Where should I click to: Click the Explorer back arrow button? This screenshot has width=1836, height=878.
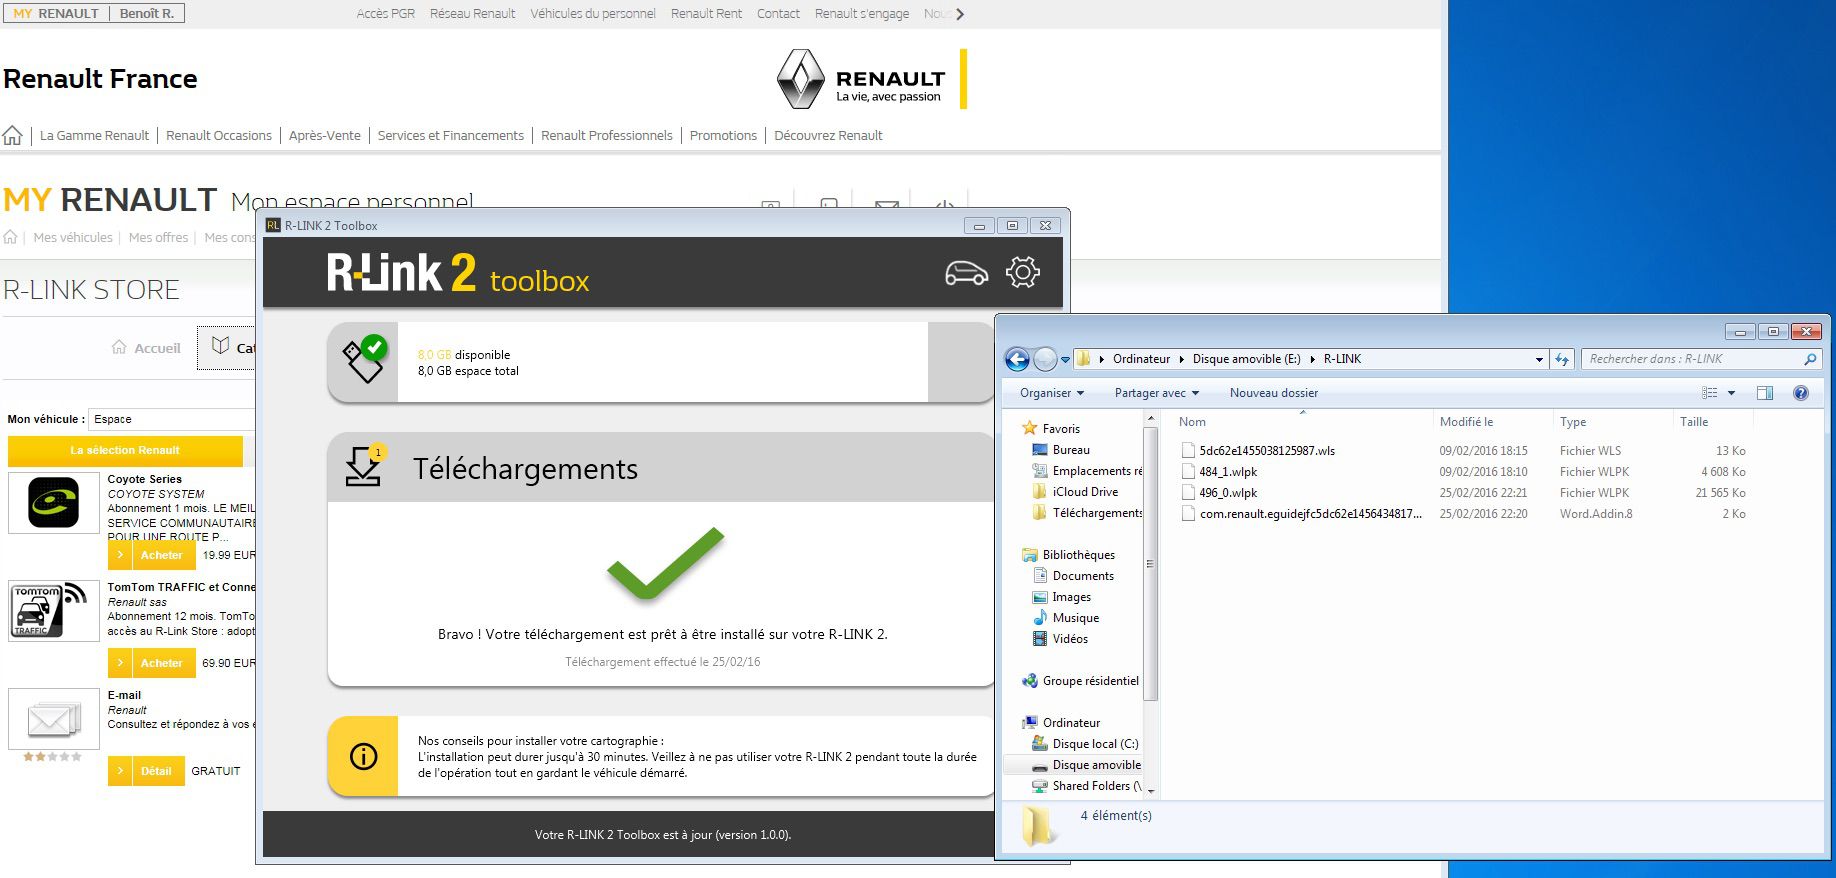1017,359
